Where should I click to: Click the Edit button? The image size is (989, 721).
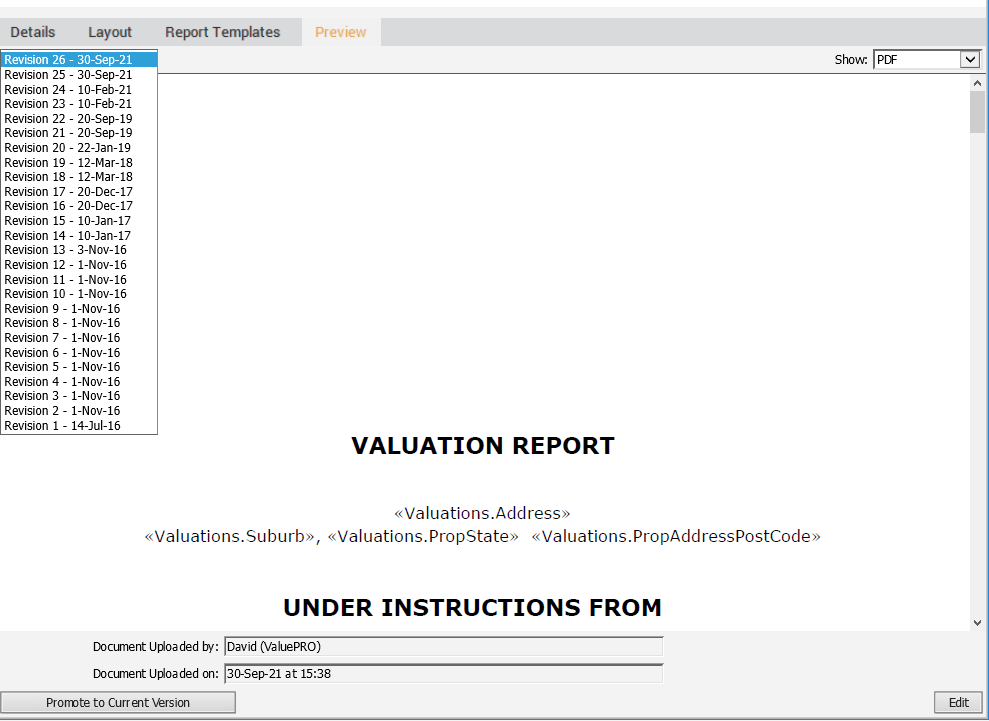(959, 703)
